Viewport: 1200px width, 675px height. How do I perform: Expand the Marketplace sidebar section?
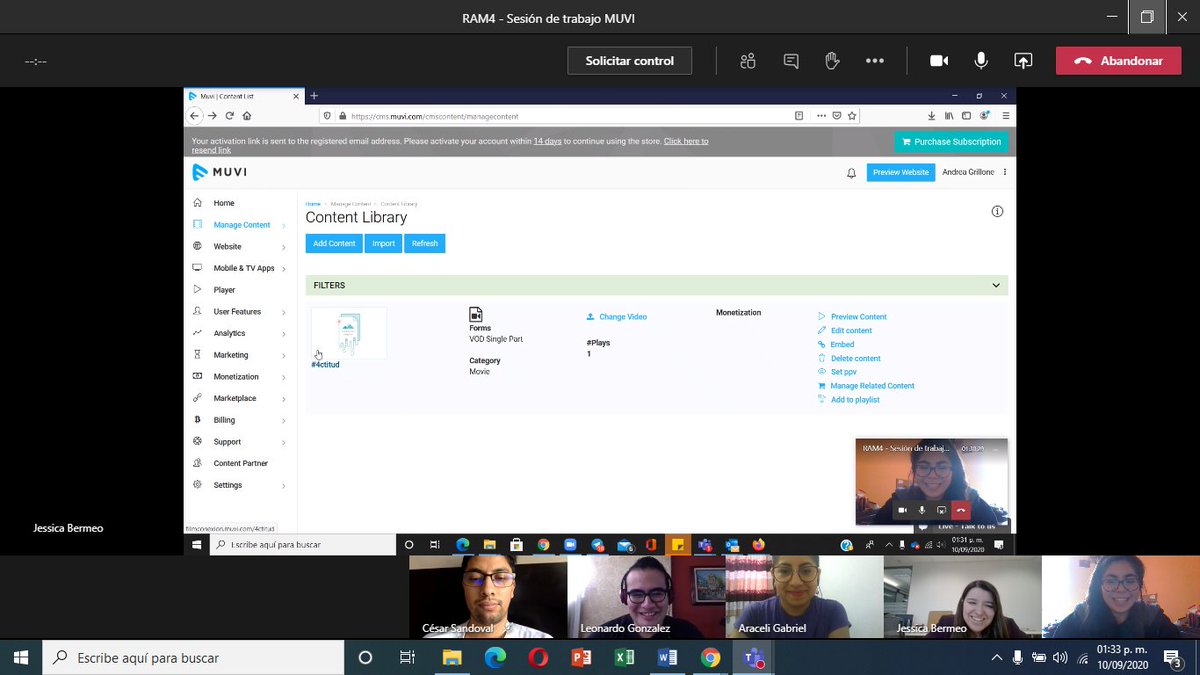(x=240, y=398)
